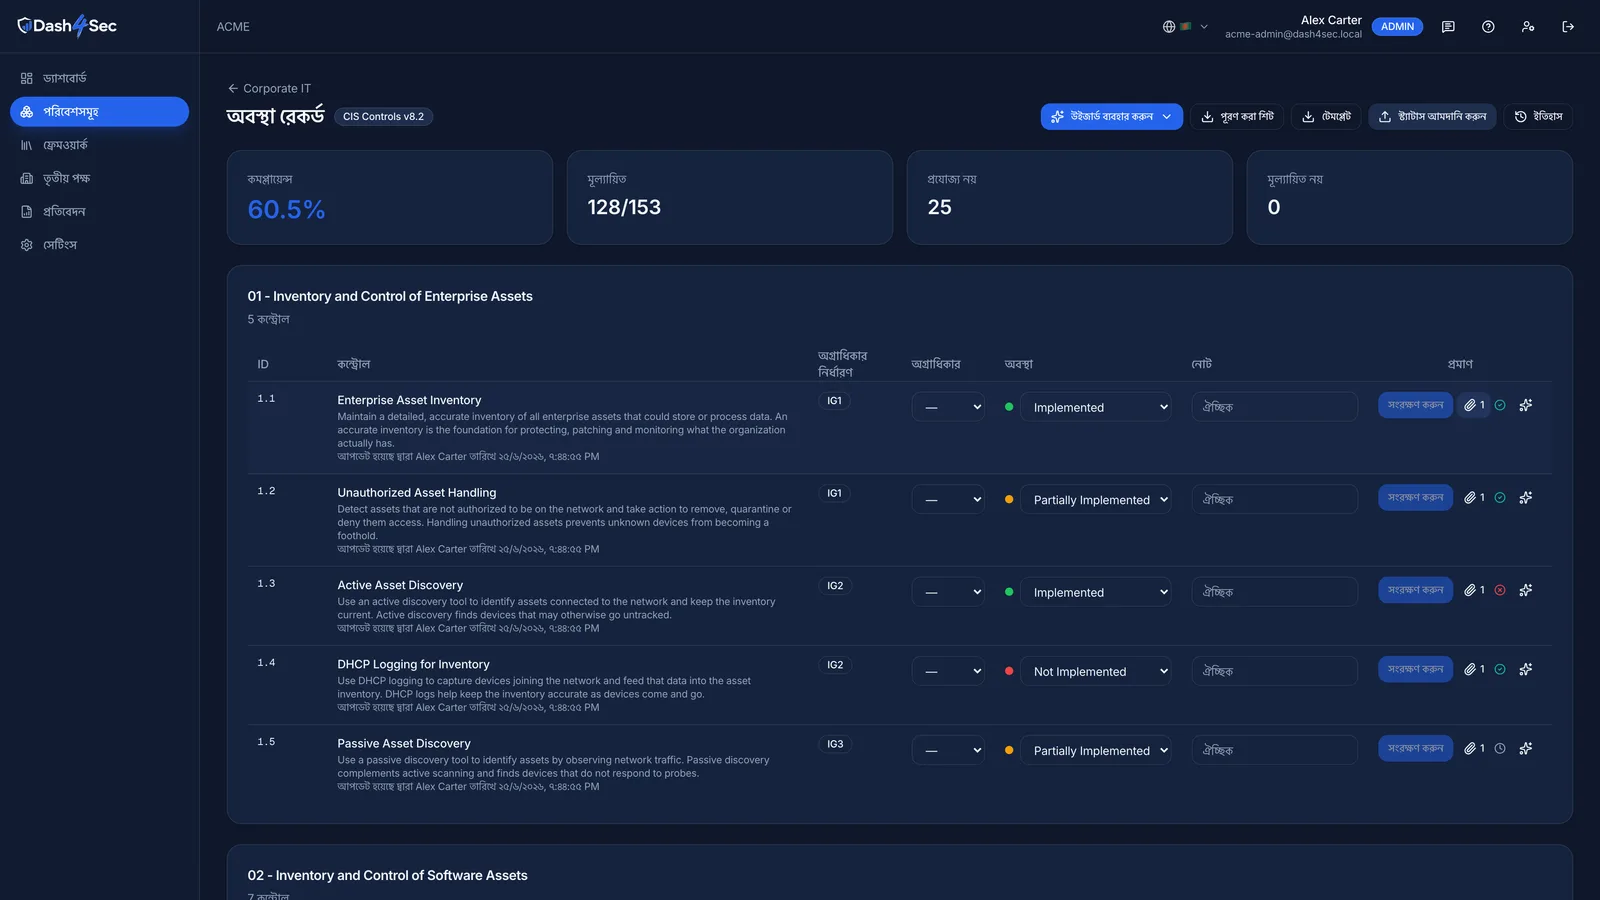Open ফ্রেমওয়ার্ক (Frameworks) in the sidebar
The height and width of the screenshot is (900, 1600).
pyautogui.click(x=99, y=145)
